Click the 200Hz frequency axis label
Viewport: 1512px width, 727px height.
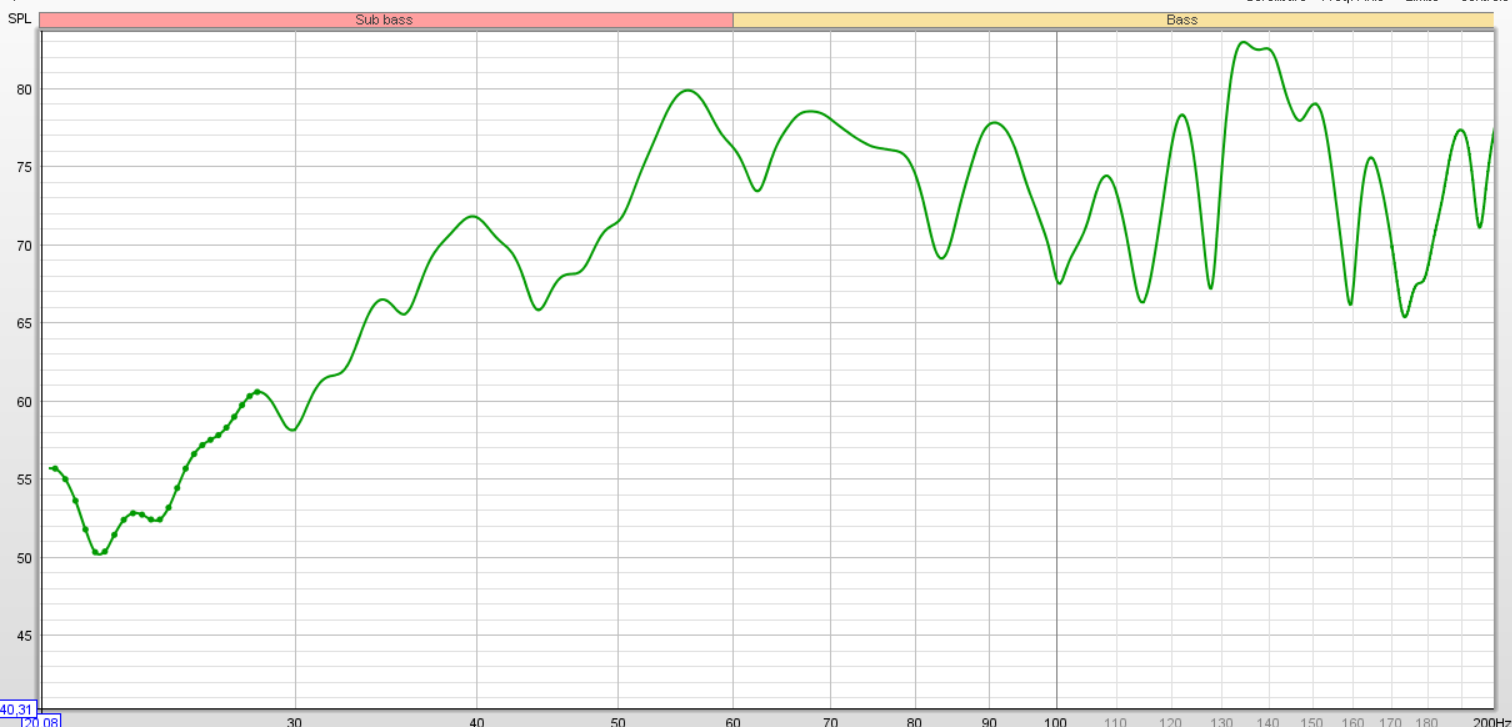(1490, 721)
